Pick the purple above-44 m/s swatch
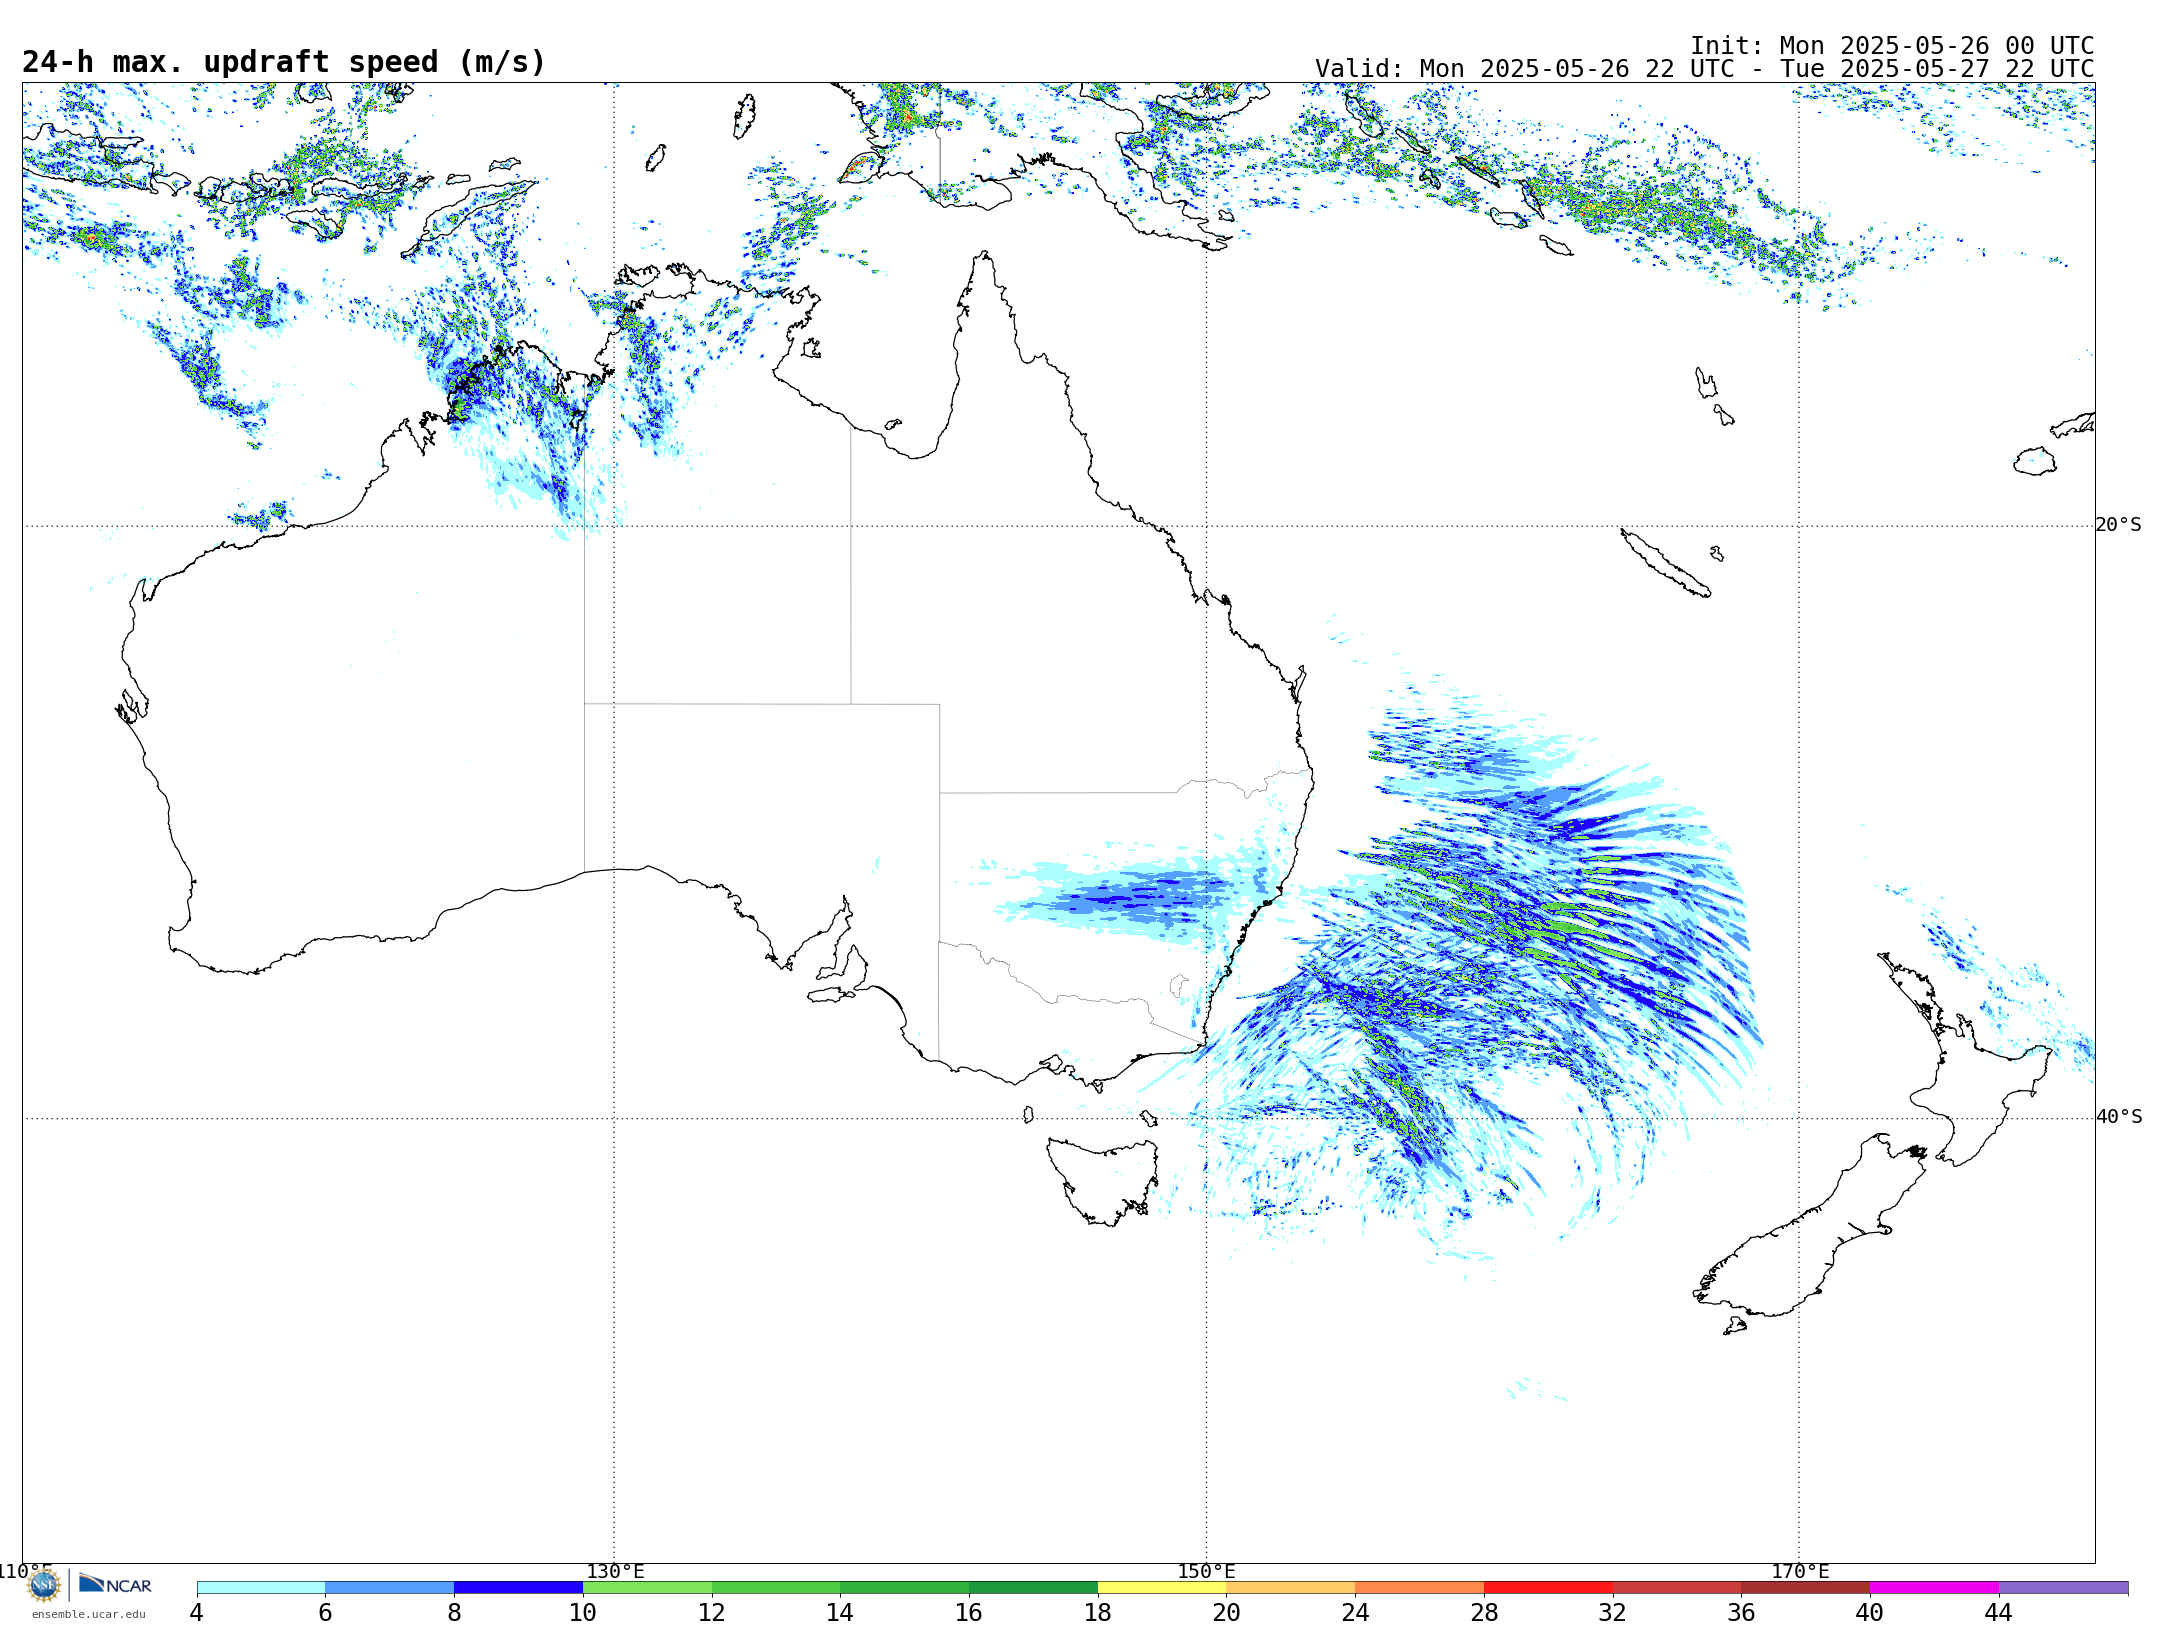This screenshot has height=1626, width=2160. pos(2064,1588)
